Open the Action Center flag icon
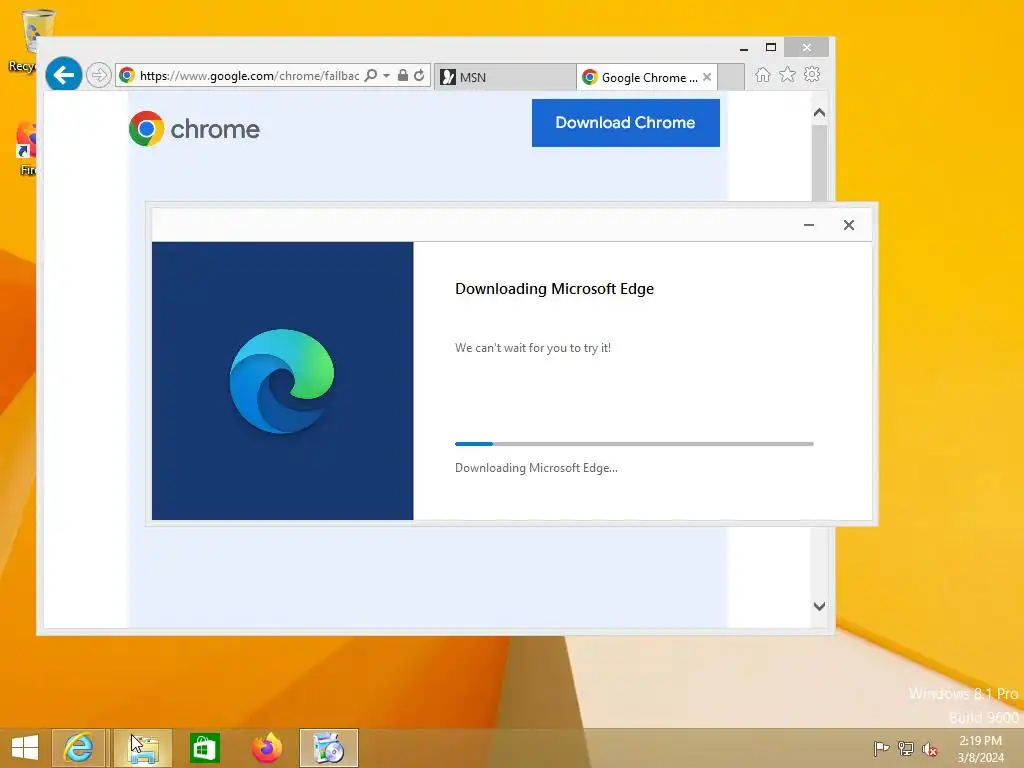 pos(881,748)
